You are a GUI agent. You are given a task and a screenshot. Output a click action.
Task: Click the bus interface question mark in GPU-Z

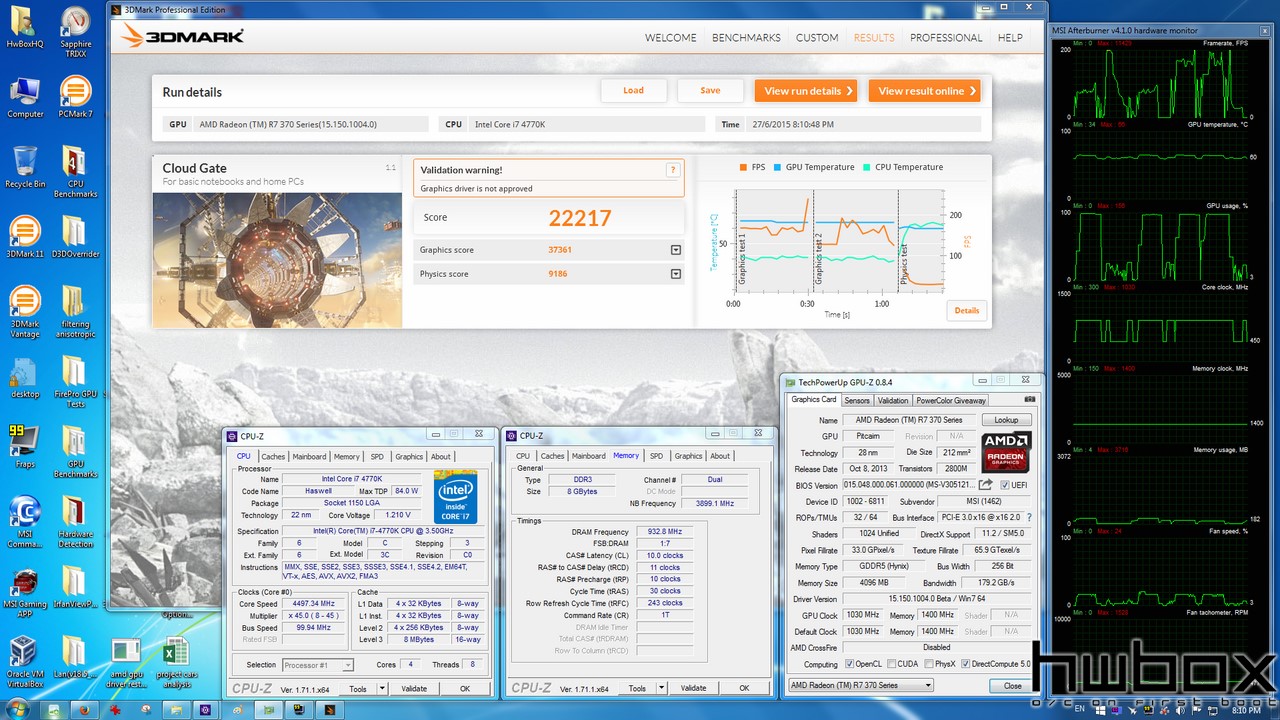[x=1029, y=518]
